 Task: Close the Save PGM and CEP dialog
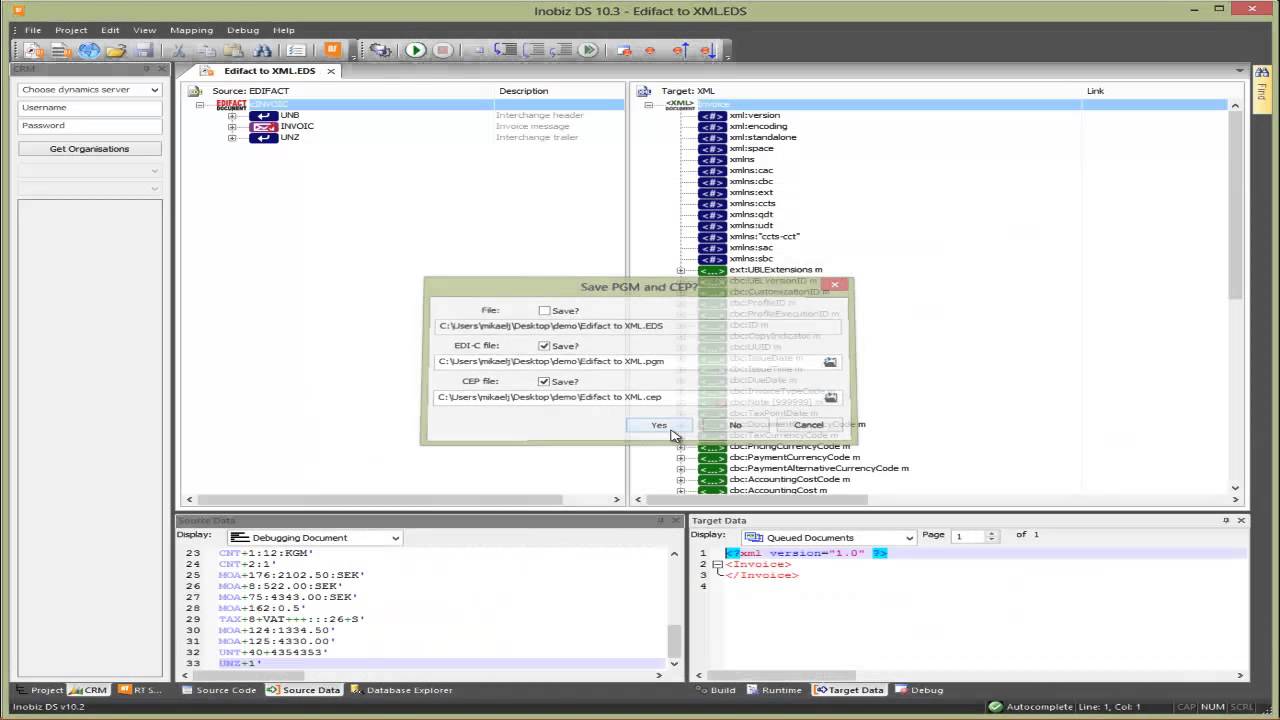[x=834, y=285]
